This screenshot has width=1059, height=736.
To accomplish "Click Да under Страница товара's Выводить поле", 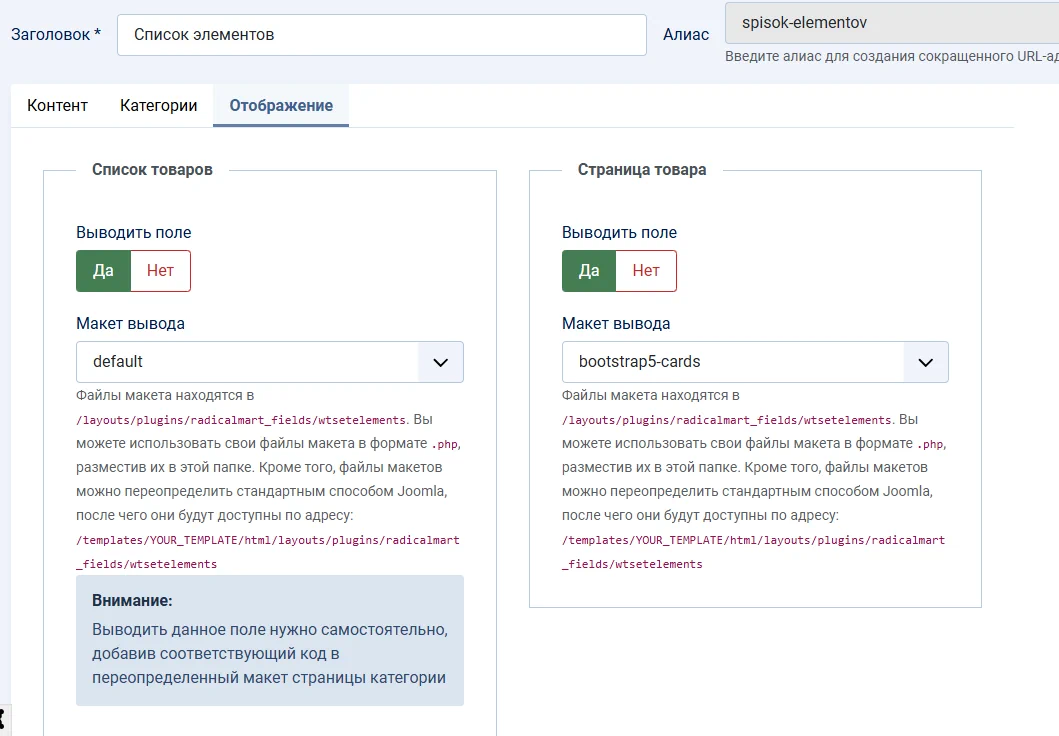I will (589, 270).
